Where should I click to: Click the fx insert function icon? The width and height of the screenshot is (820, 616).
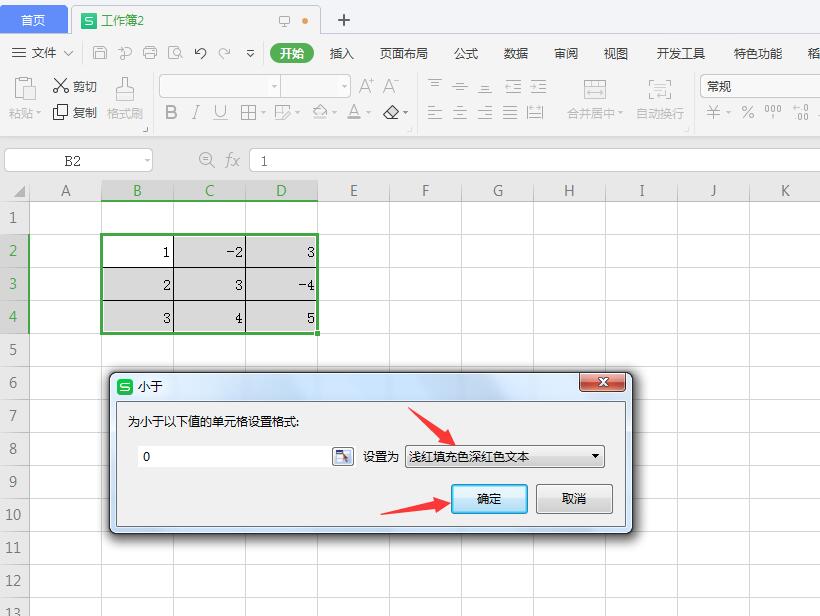(232, 160)
